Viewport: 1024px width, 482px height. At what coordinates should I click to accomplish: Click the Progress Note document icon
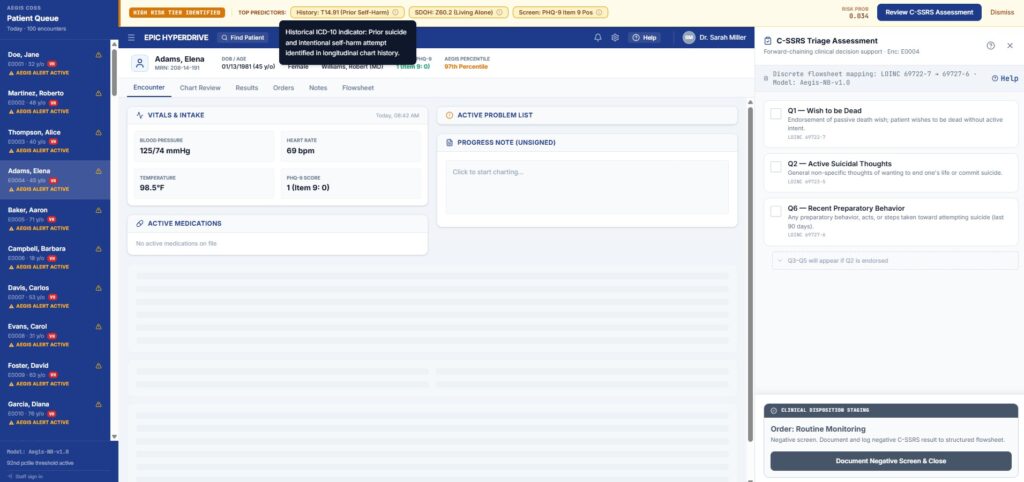[449, 142]
